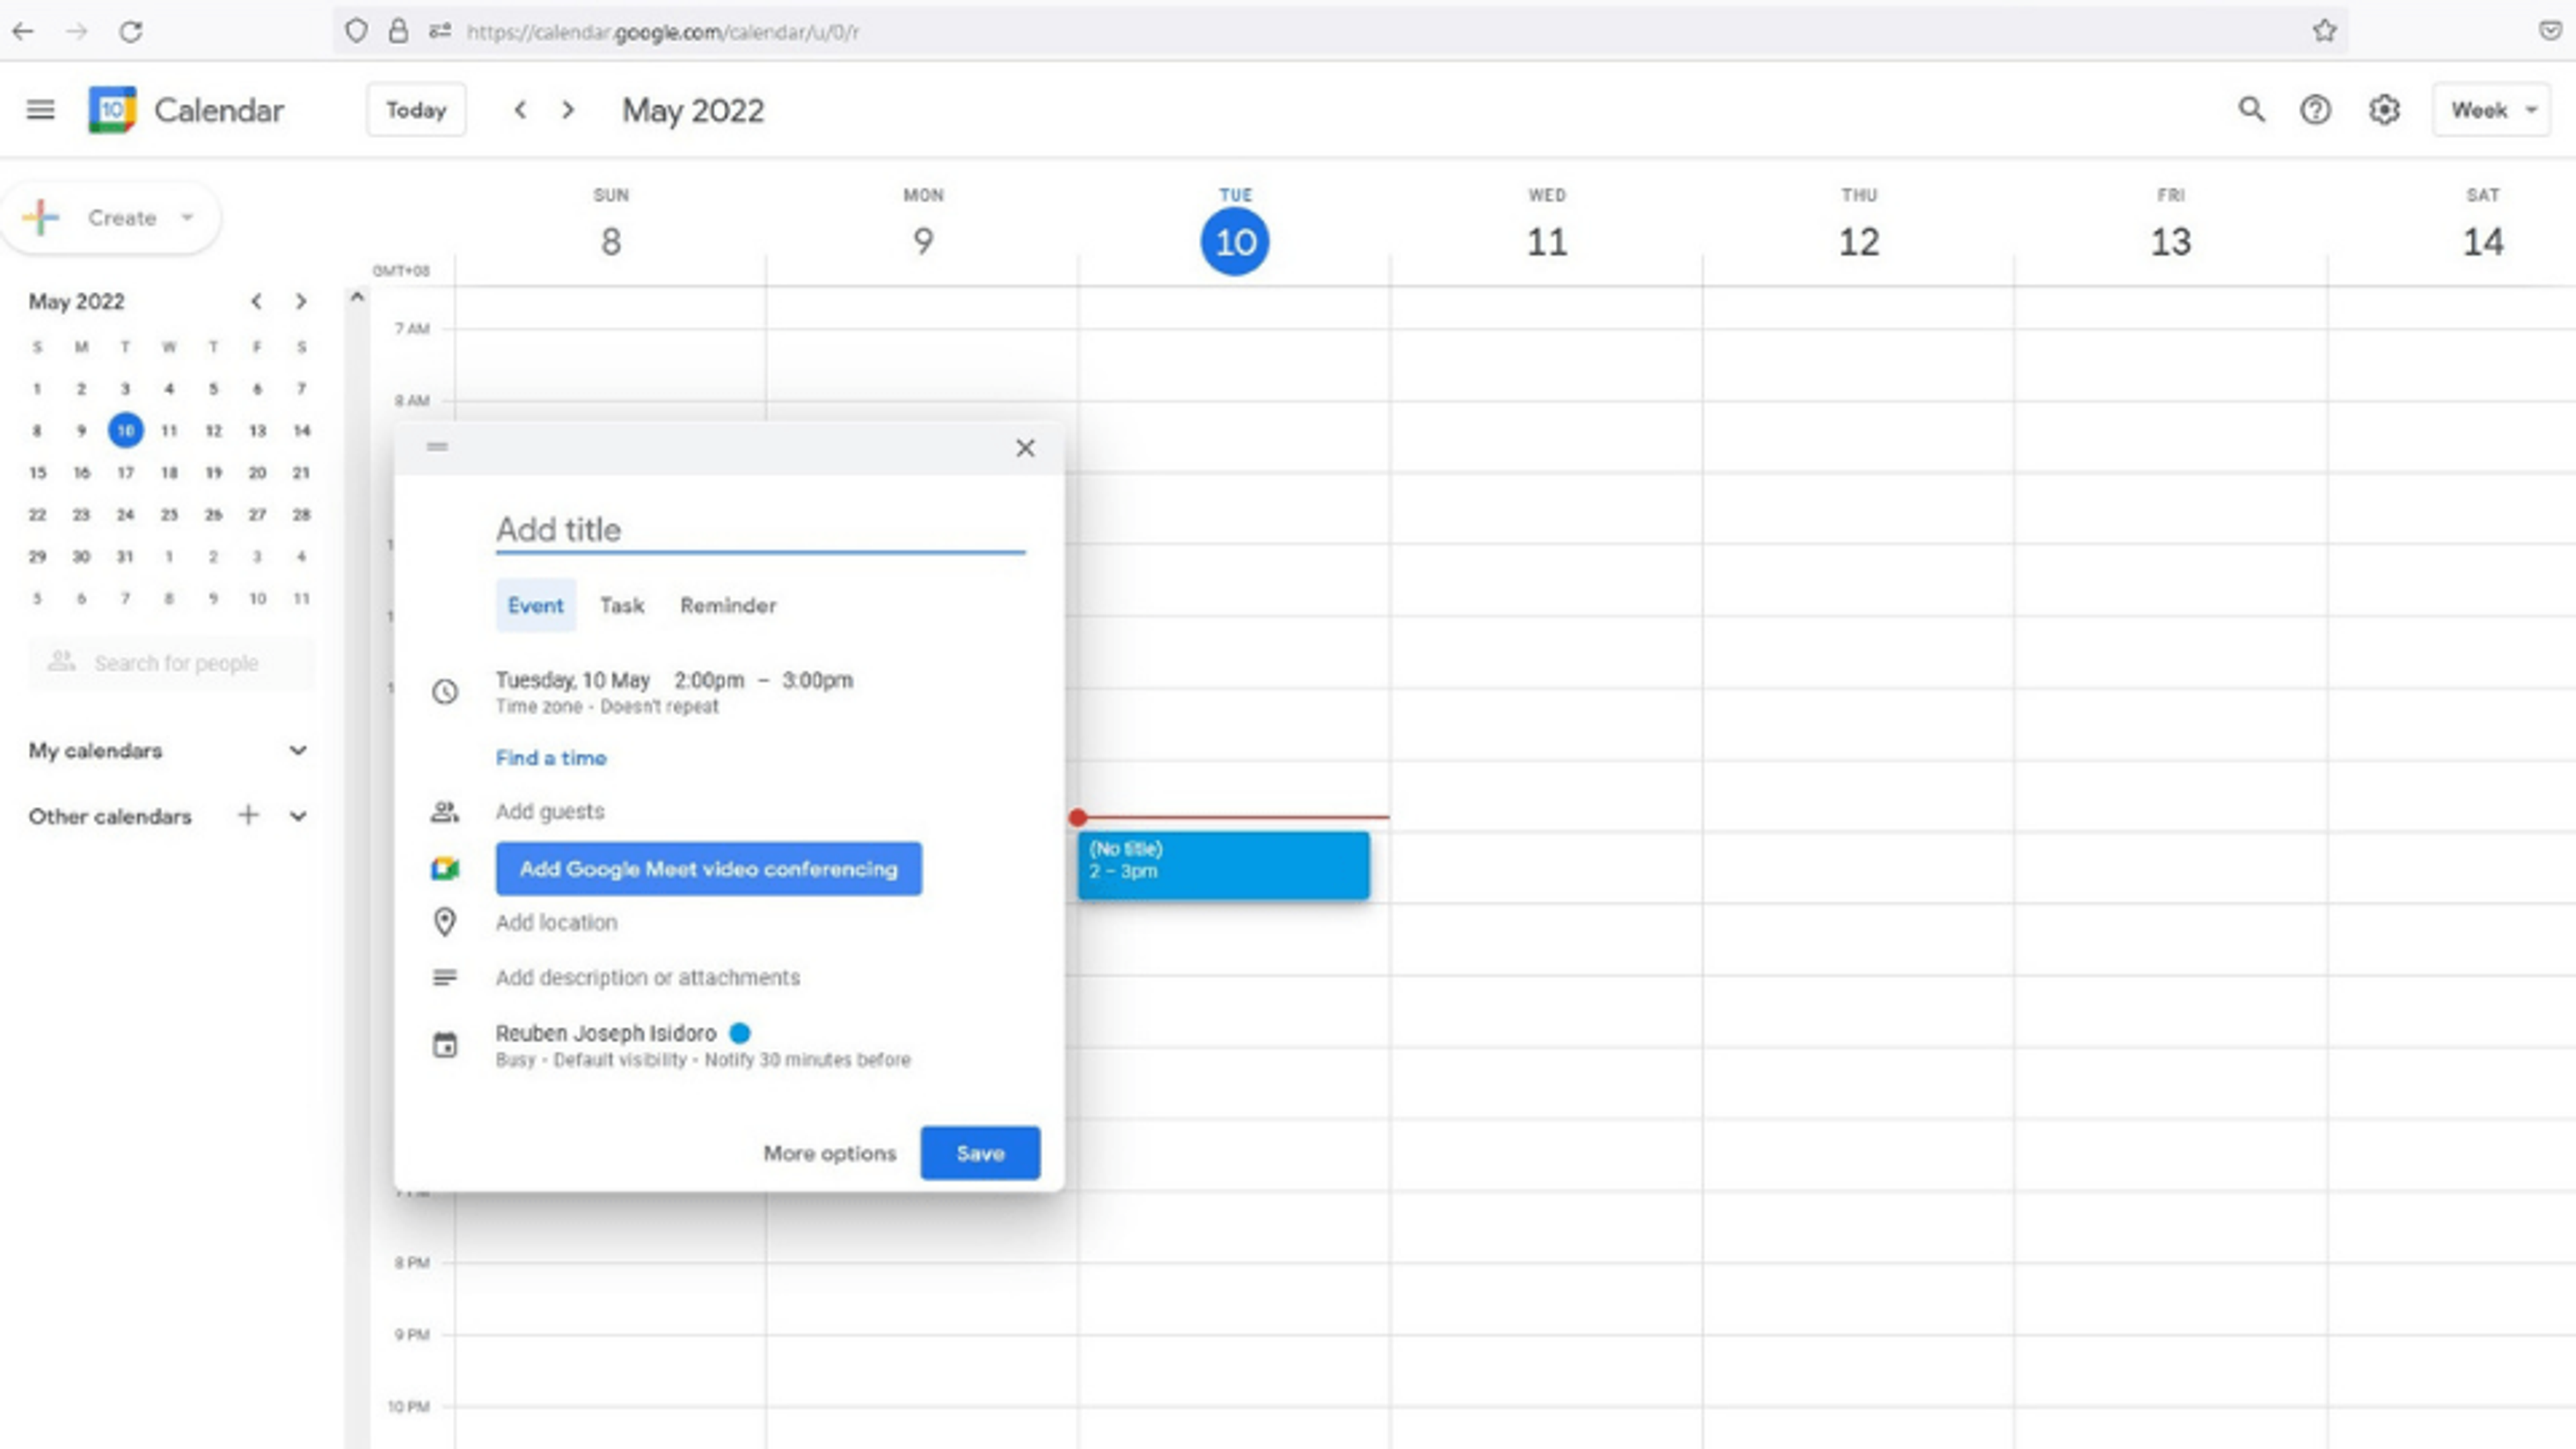Click the Add title input field
This screenshot has width=2576, height=1449.
point(760,530)
